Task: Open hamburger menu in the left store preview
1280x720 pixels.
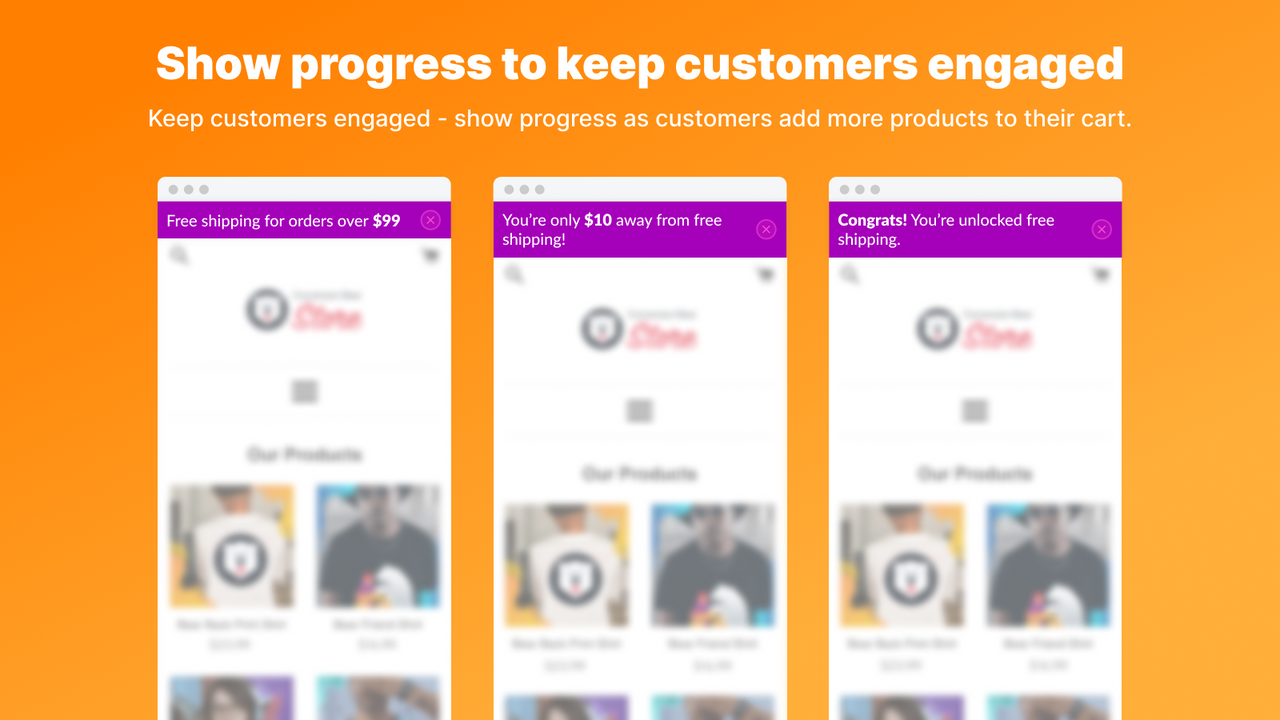Action: (304, 392)
